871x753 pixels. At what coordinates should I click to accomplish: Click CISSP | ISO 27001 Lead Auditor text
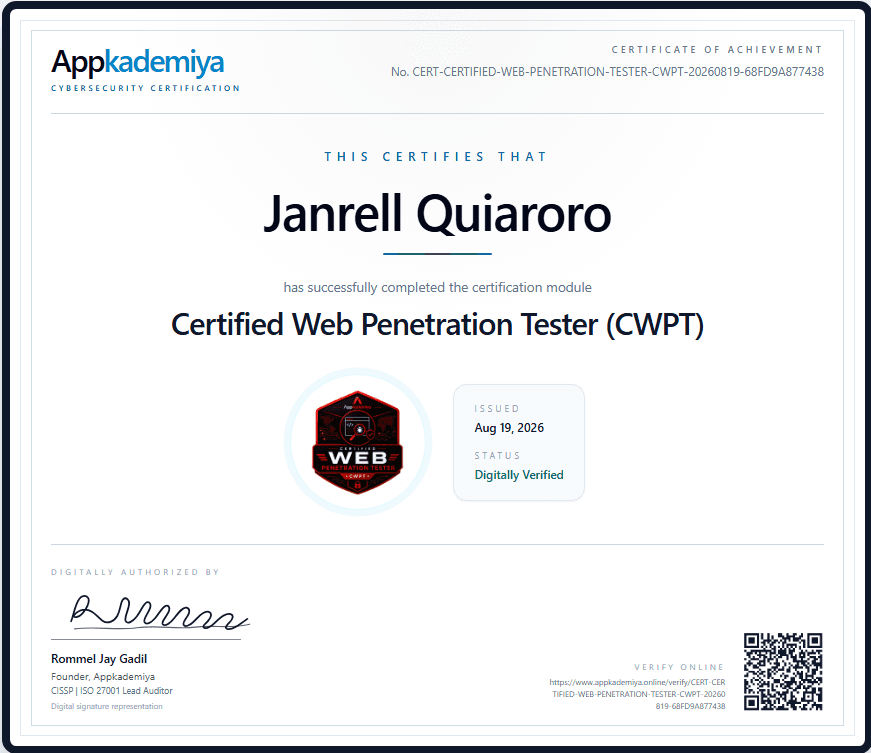[112, 691]
